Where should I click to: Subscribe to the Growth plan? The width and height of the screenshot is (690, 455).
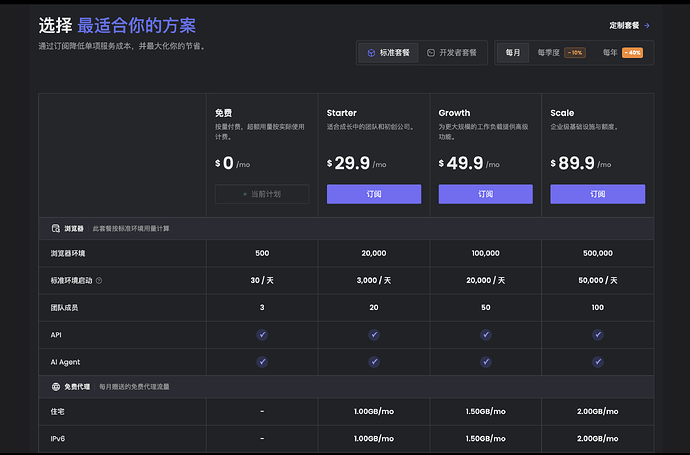point(485,194)
